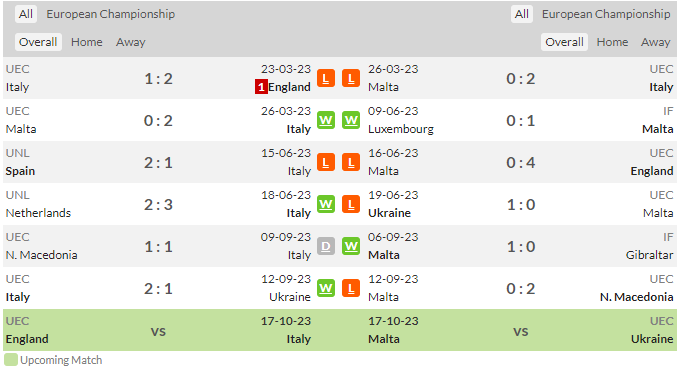Click the orange L badge for Malta vs N. Macedonia

tap(351, 288)
